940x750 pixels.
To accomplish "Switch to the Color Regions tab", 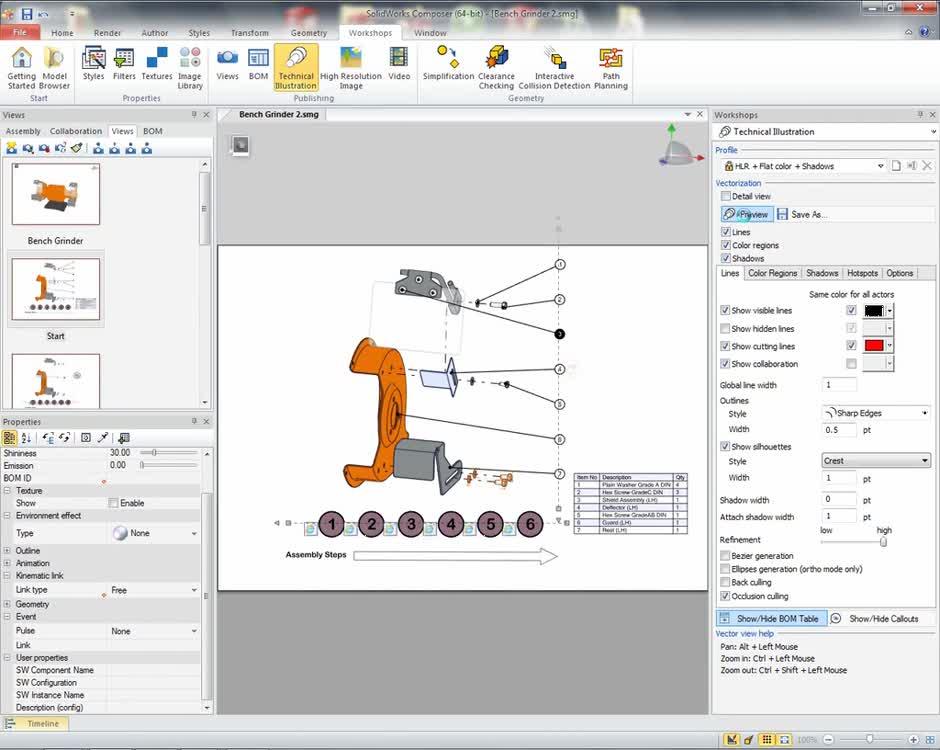I will 771,272.
